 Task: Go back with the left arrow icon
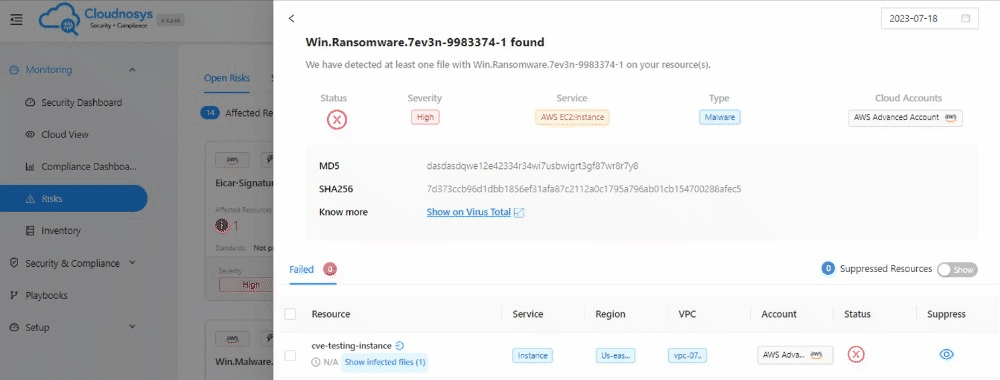pos(291,18)
